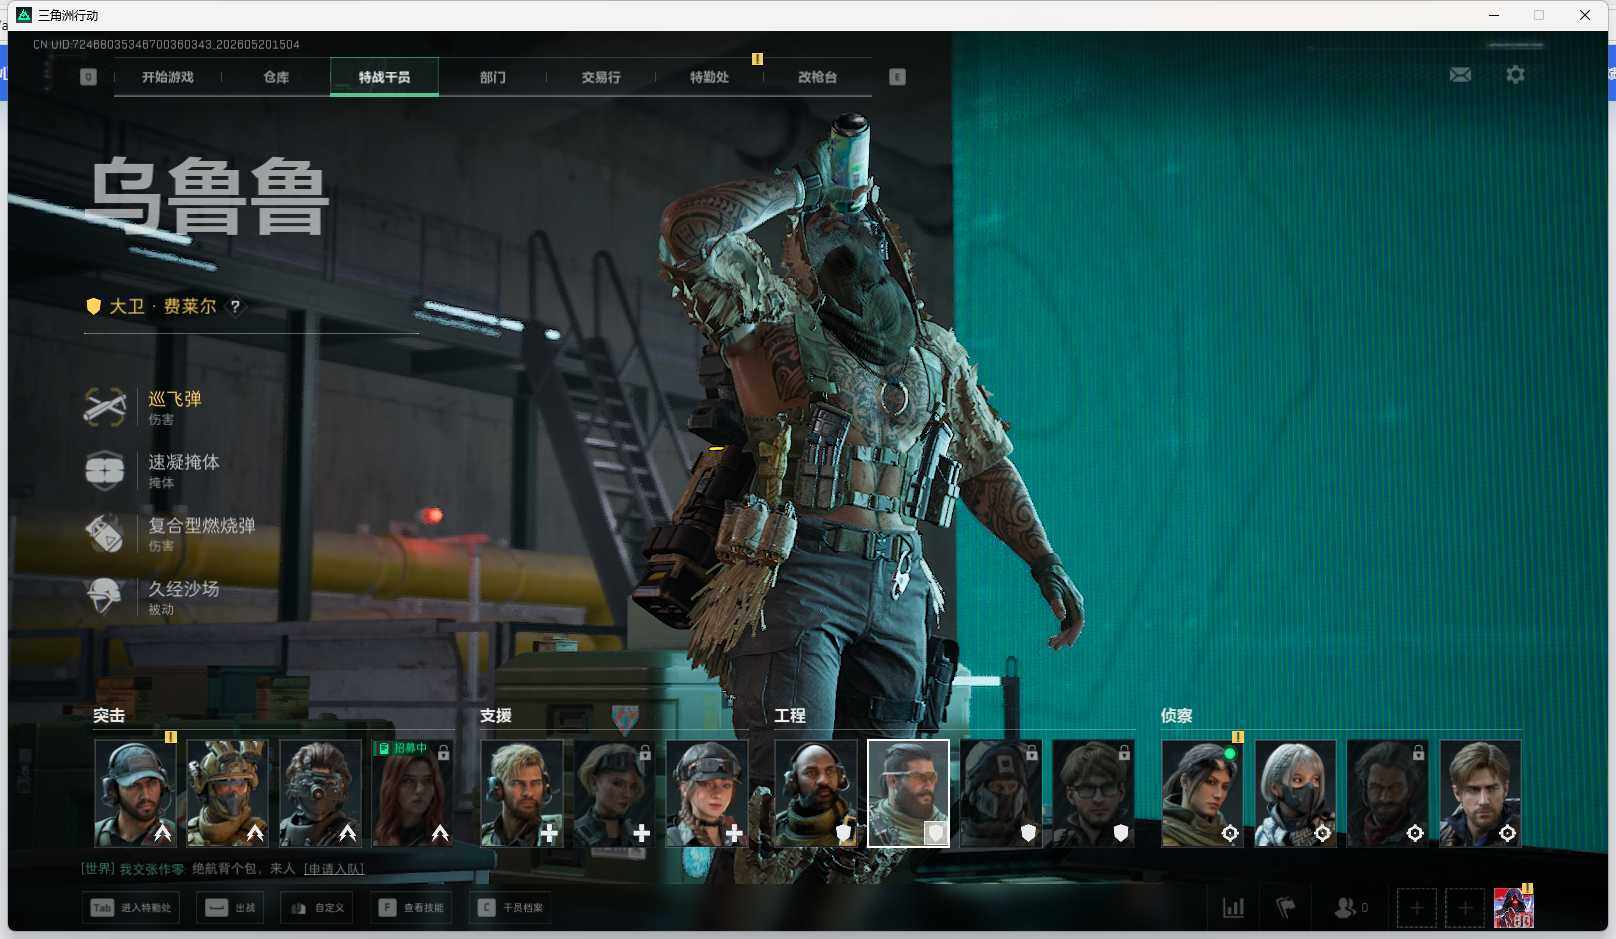The height and width of the screenshot is (939, 1616).
Task: Click the second empty squad slot plus
Action: [1465, 908]
